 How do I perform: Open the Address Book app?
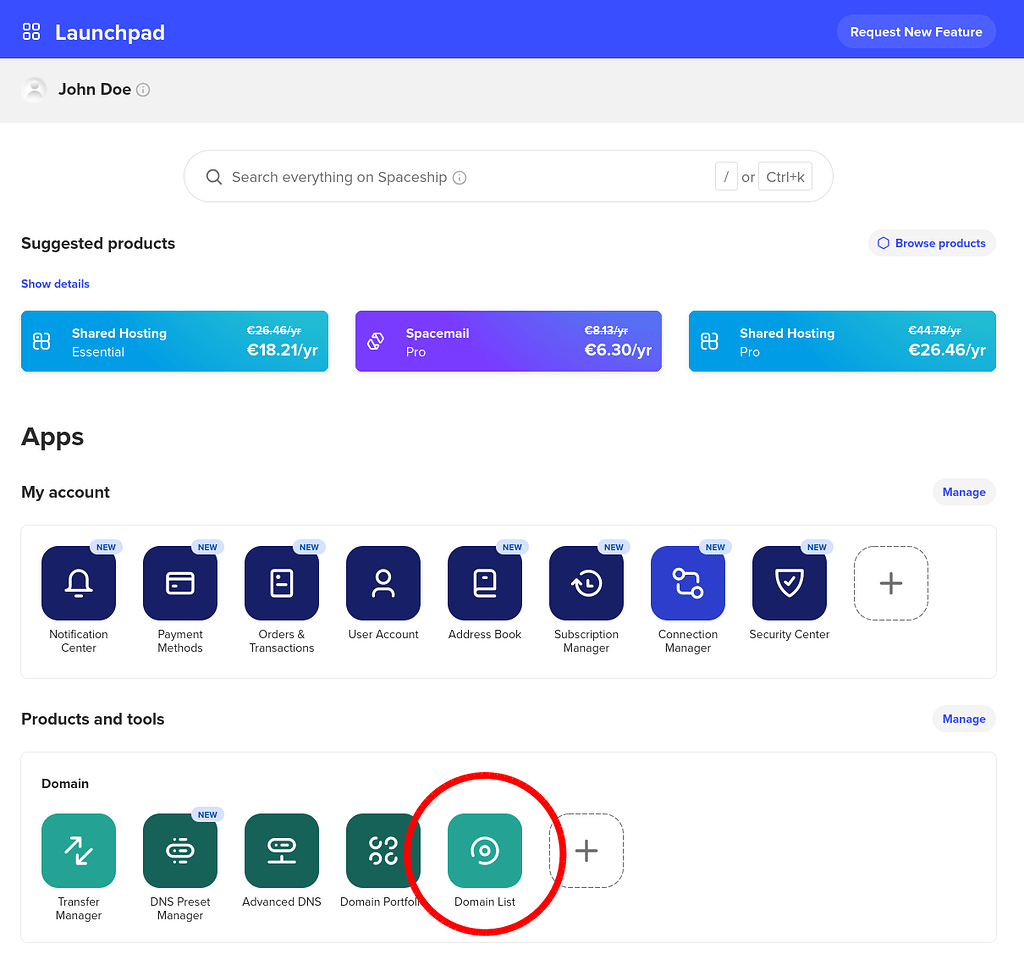485,583
